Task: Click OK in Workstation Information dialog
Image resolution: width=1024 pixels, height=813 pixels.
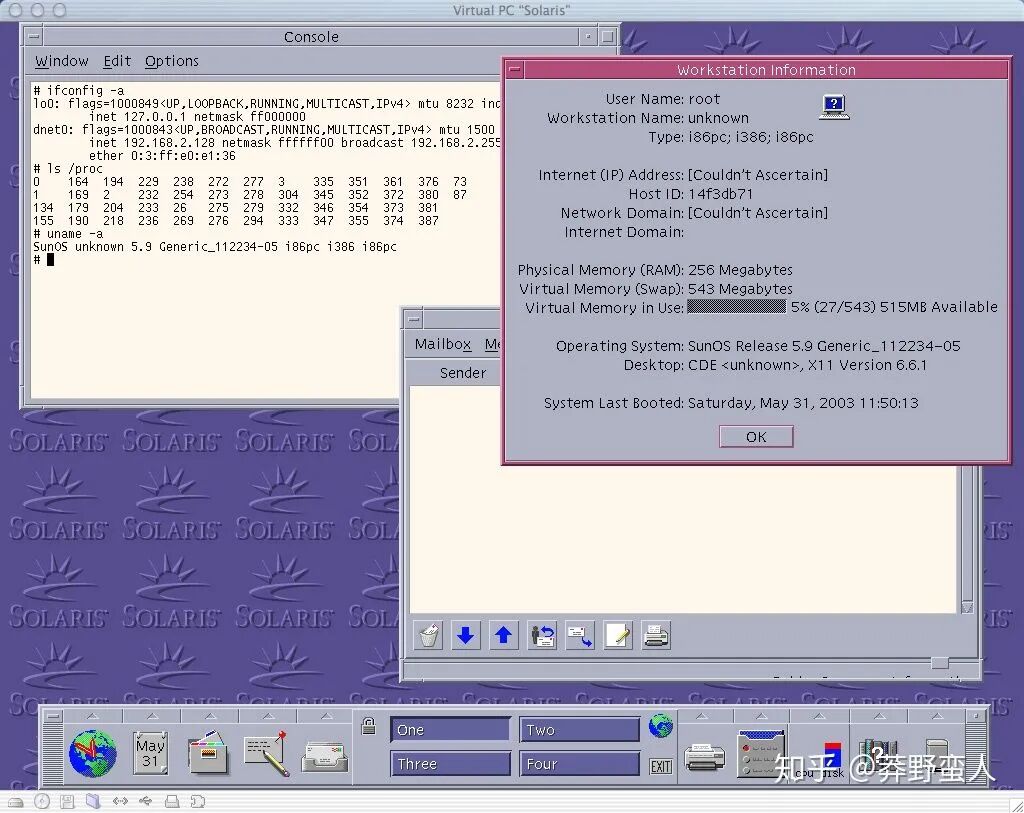Action: click(756, 437)
